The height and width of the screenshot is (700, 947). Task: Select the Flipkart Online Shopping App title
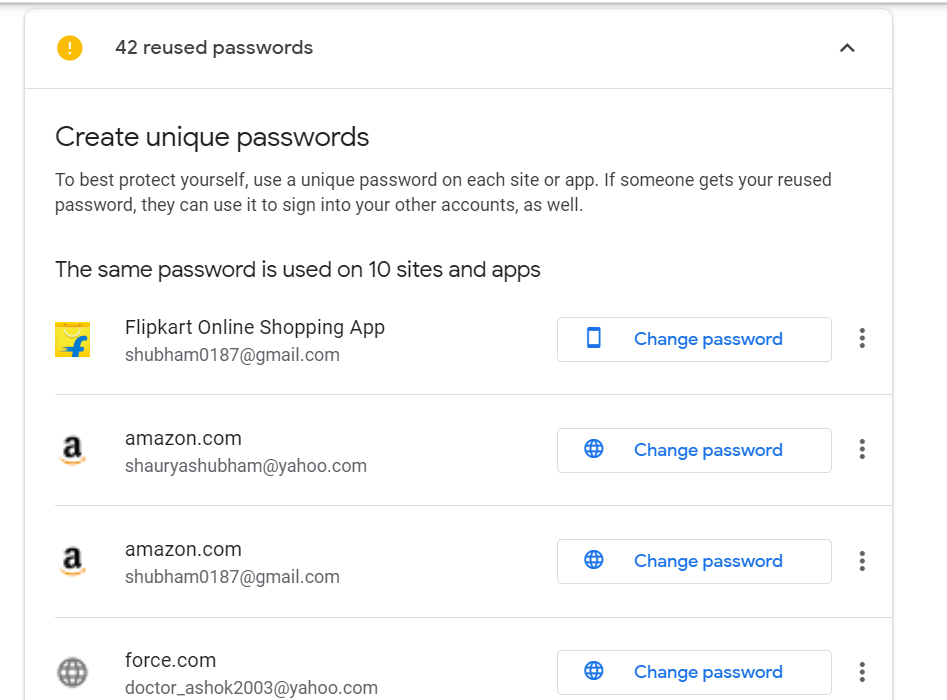click(x=255, y=328)
